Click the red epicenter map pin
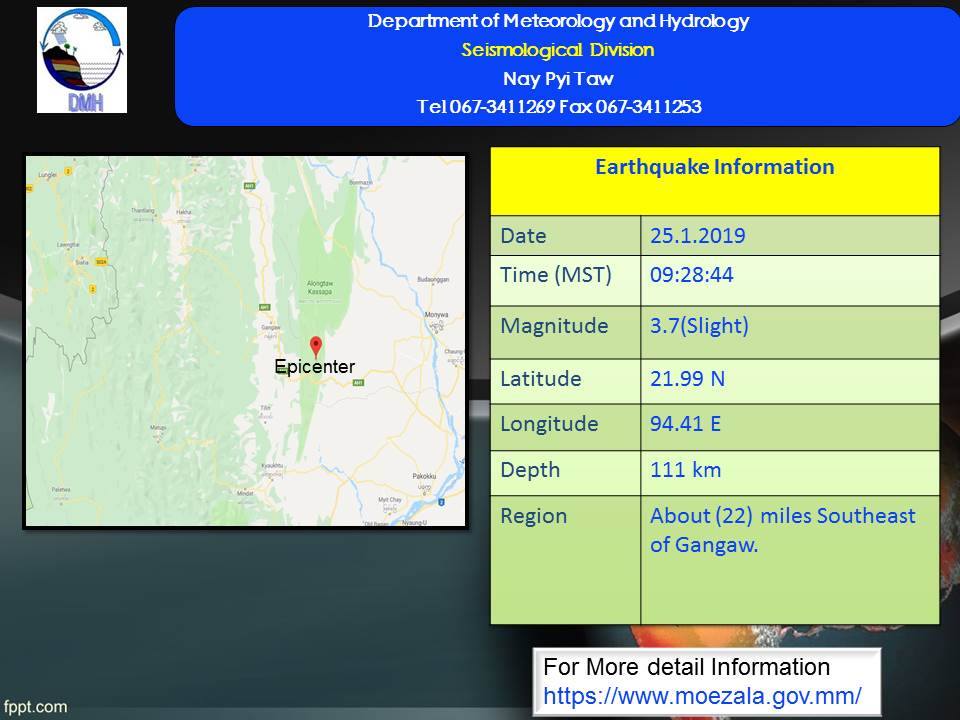Viewport: 960px width, 720px height. click(x=315, y=347)
